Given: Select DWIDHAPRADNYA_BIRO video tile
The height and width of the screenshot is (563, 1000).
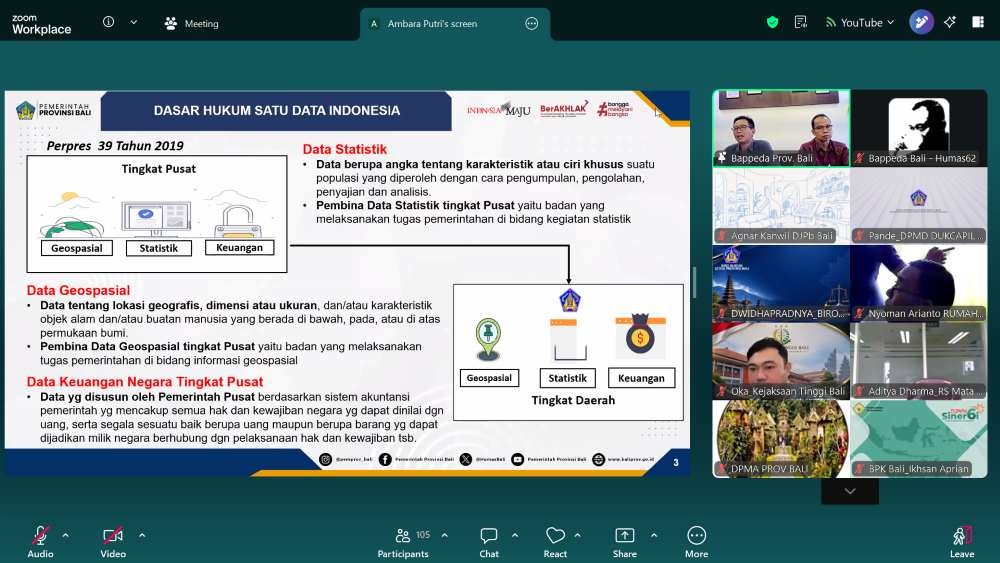Looking at the screenshot, I should 781,284.
